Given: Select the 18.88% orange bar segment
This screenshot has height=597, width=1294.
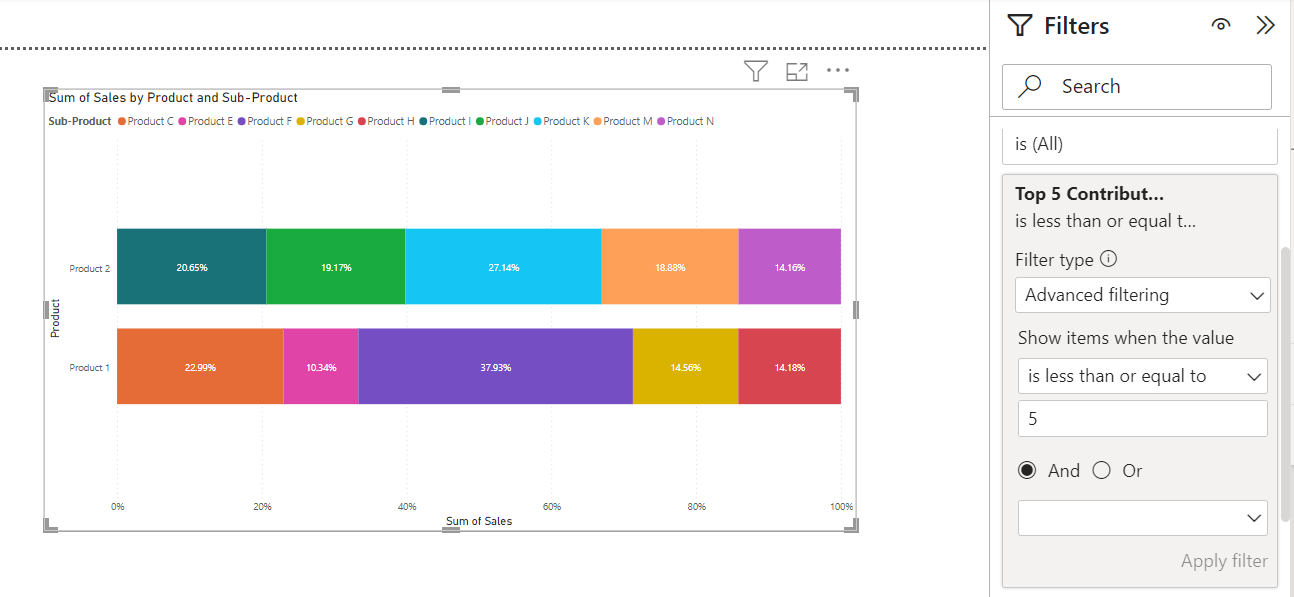Looking at the screenshot, I should click(670, 266).
